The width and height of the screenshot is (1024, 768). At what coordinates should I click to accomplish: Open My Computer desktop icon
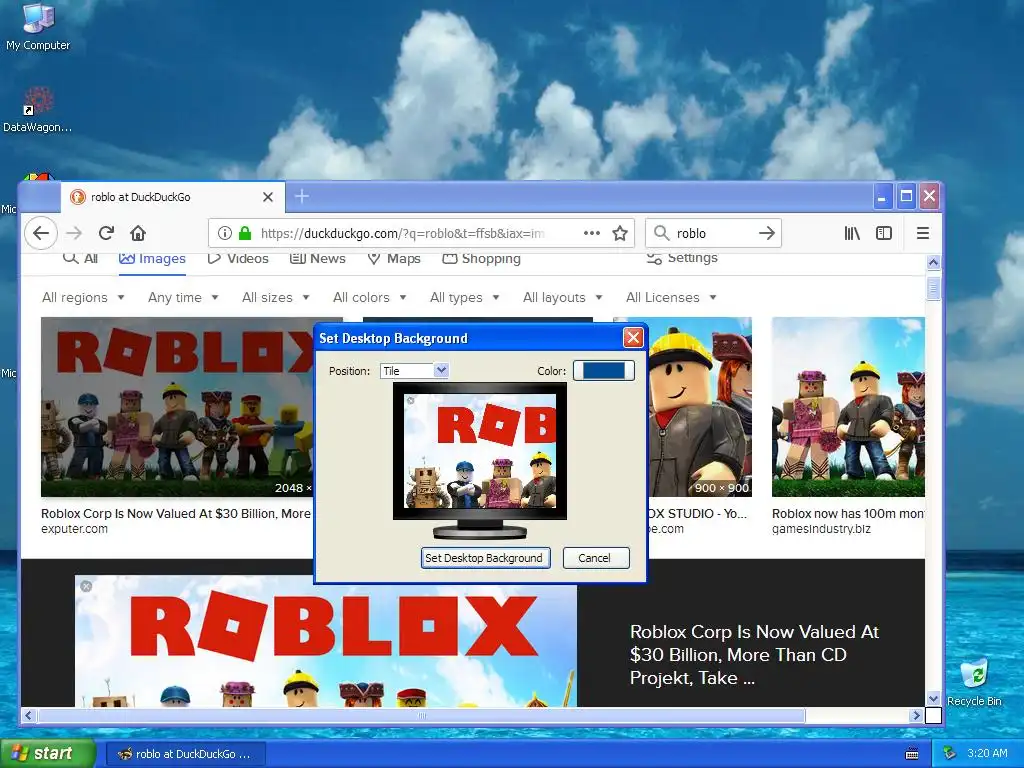(x=38, y=27)
